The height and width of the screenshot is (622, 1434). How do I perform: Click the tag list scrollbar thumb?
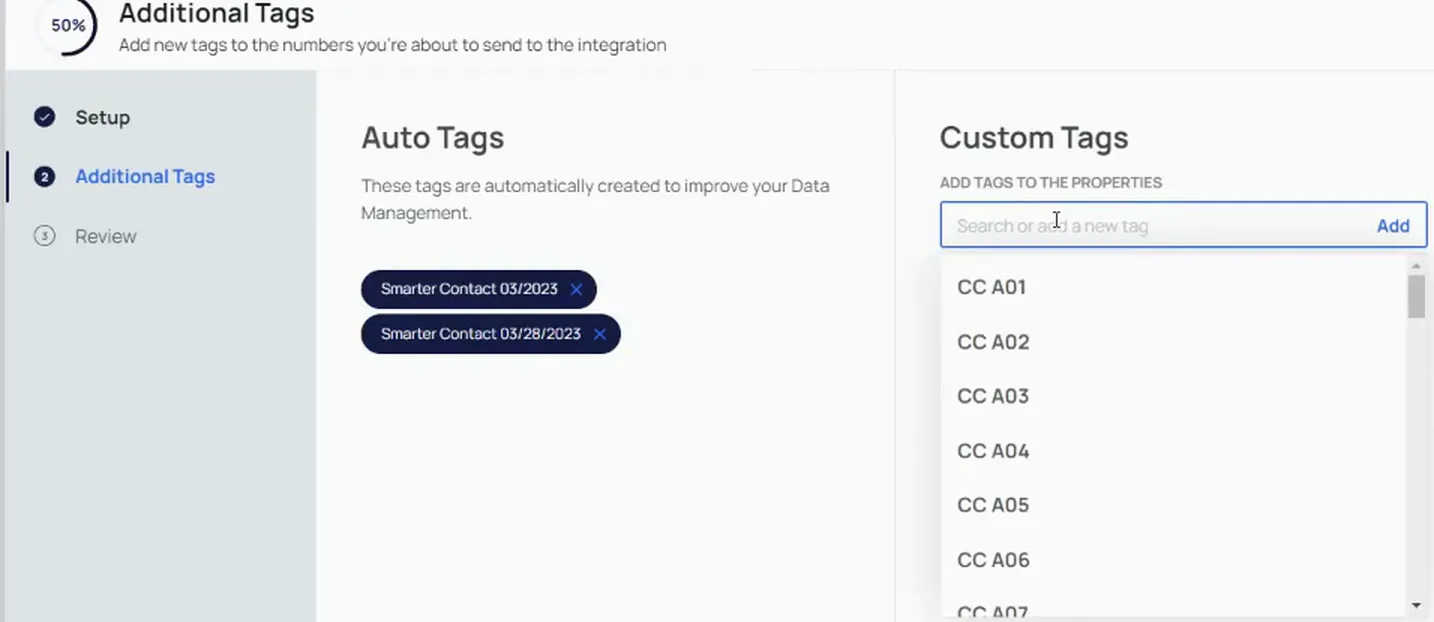pyautogui.click(x=1416, y=297)
